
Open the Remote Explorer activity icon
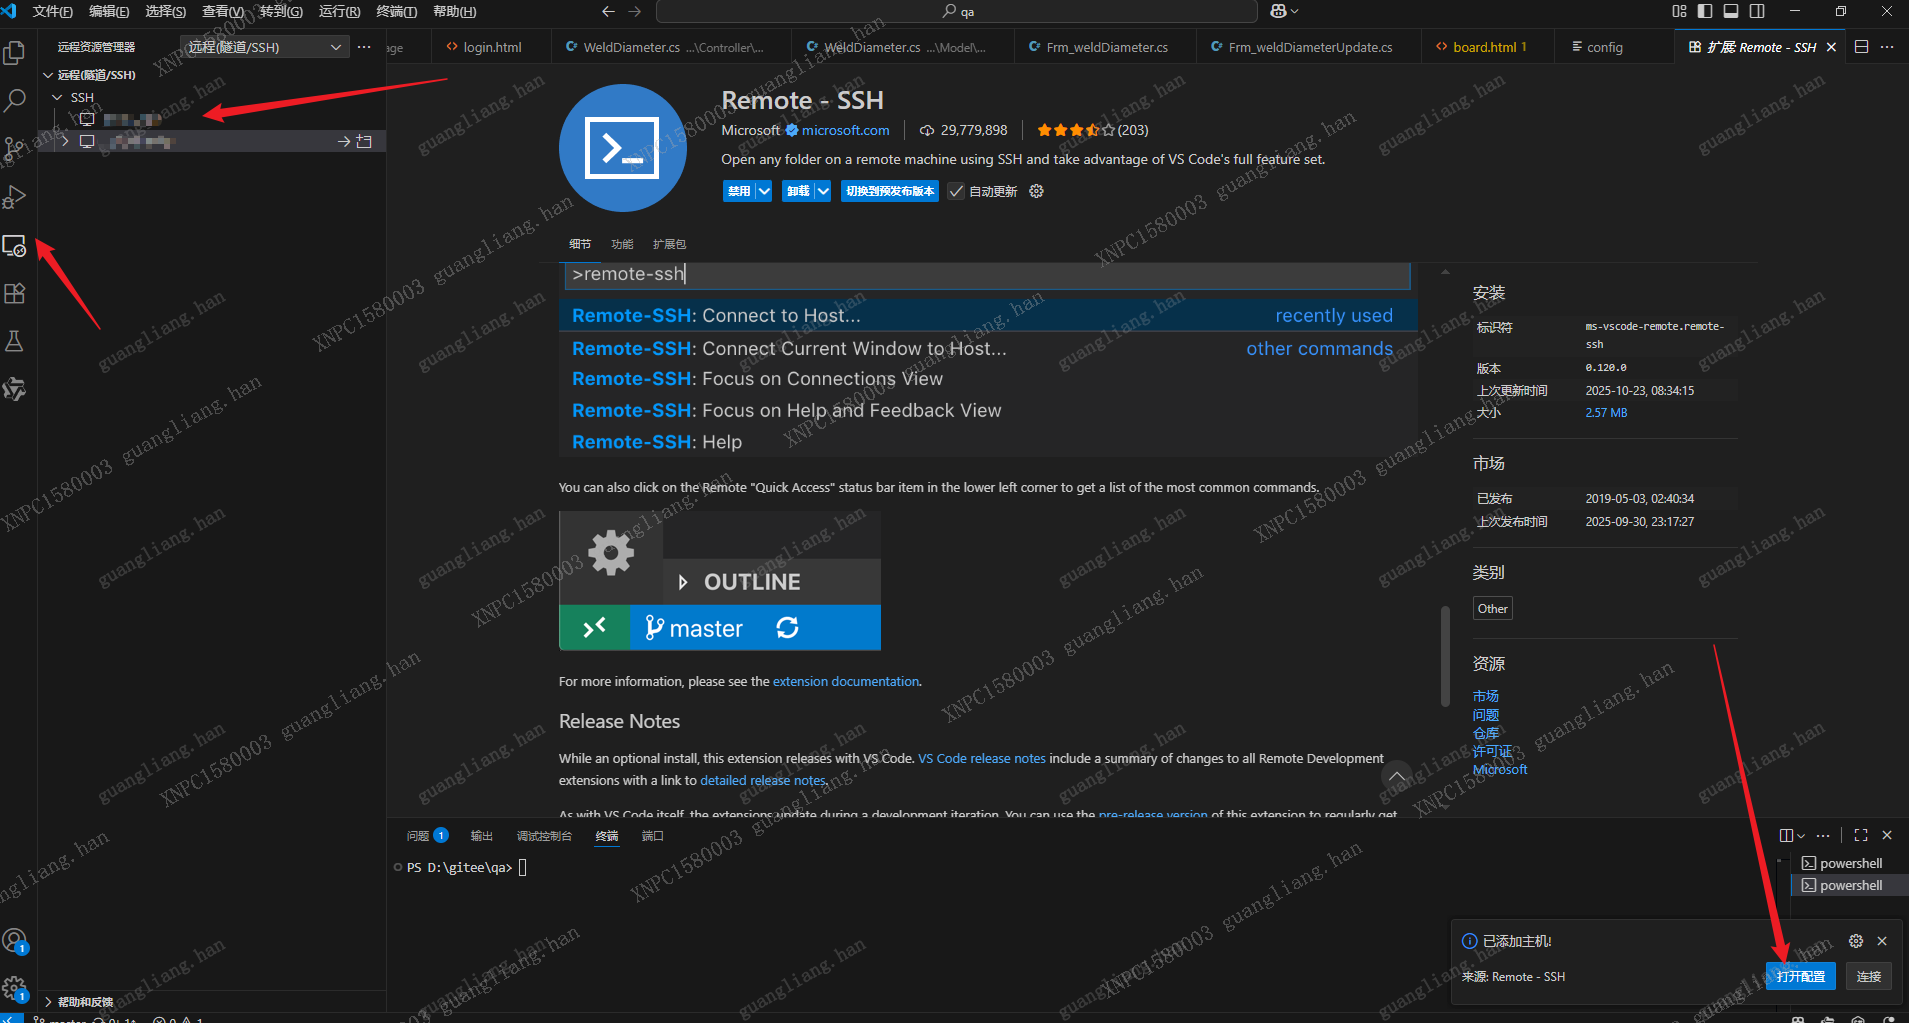coord(15,245)
